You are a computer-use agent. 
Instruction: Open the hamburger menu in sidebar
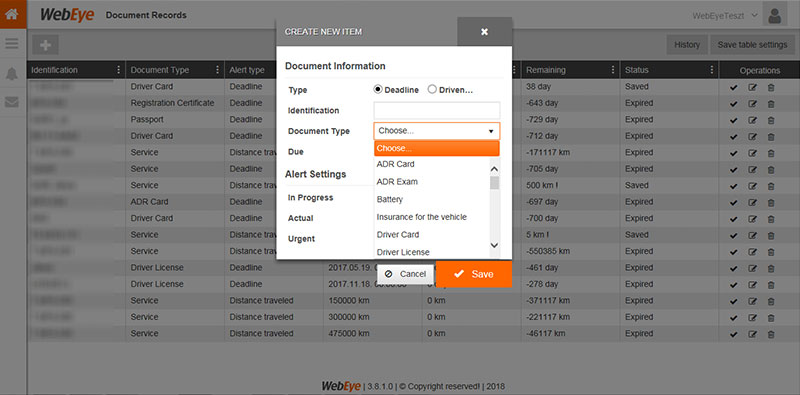pos(12,44)
